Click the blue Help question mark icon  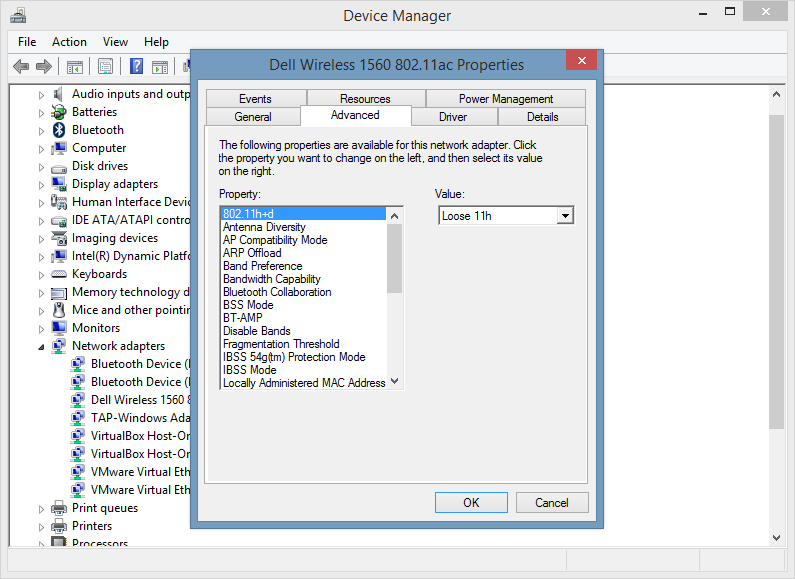click(136, 66)
